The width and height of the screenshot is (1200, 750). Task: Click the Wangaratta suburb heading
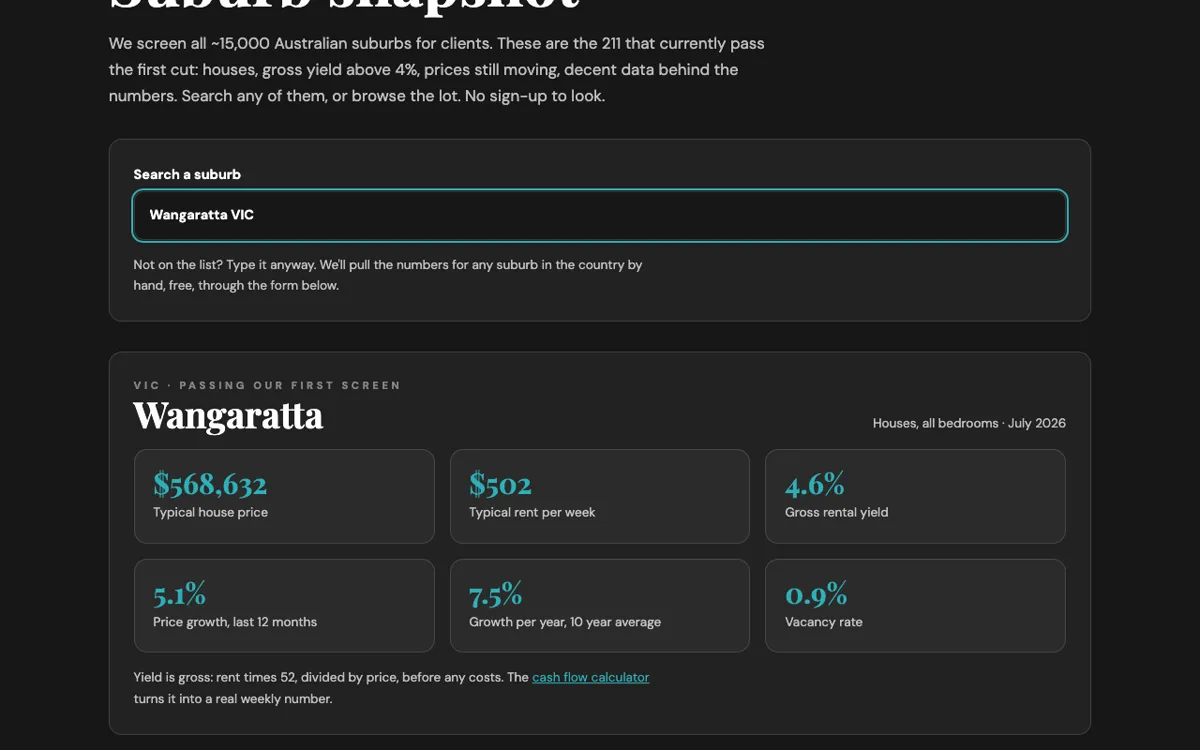[228, 416]
